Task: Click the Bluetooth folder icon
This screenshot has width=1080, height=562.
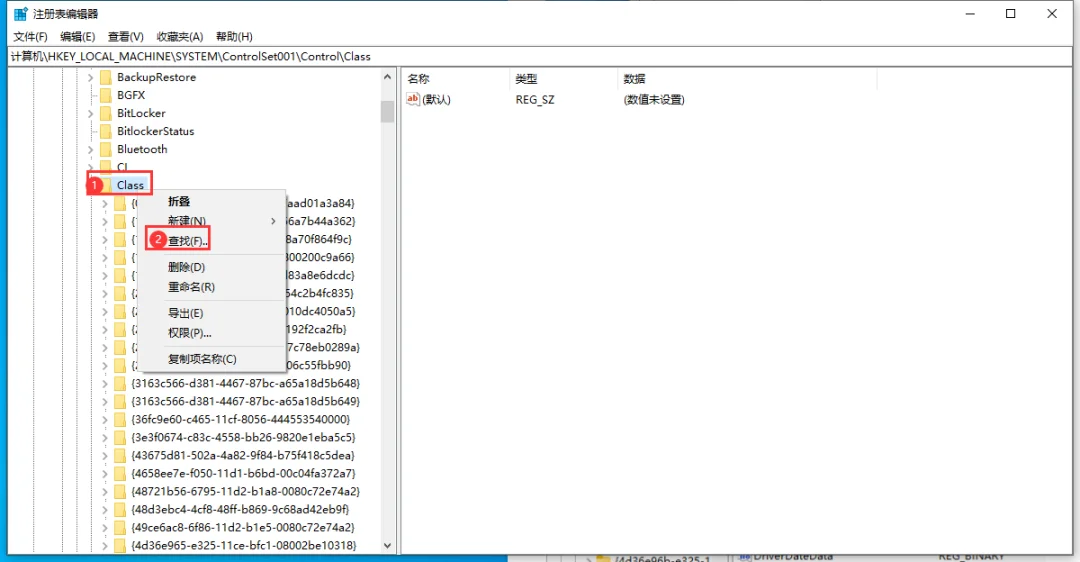Action: point(105,149)
